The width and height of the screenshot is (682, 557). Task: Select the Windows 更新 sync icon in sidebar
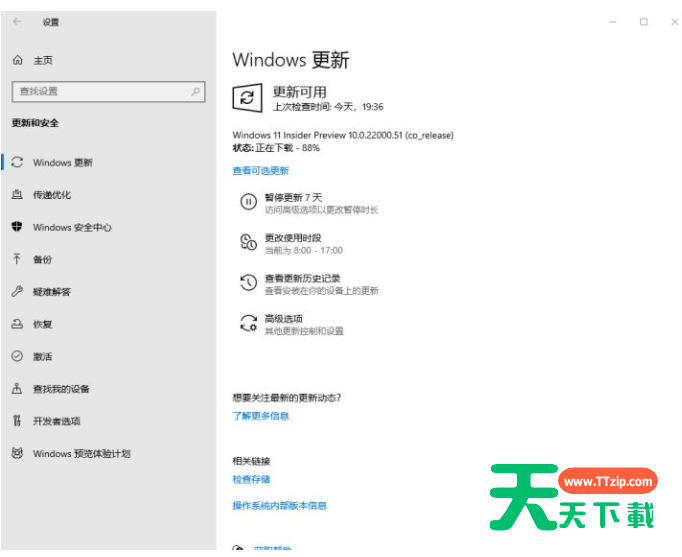(x=17, y=162)
